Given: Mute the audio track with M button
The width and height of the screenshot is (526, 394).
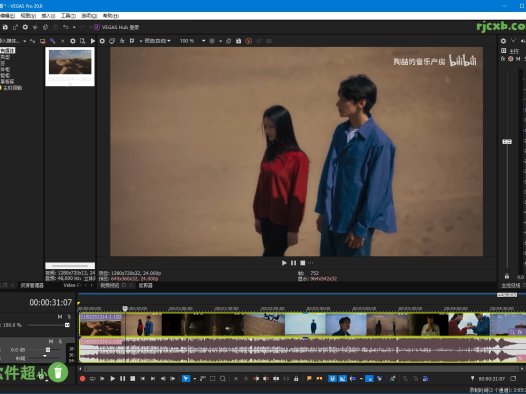Looking at the screenshot, I should click(x=51, y=341).
